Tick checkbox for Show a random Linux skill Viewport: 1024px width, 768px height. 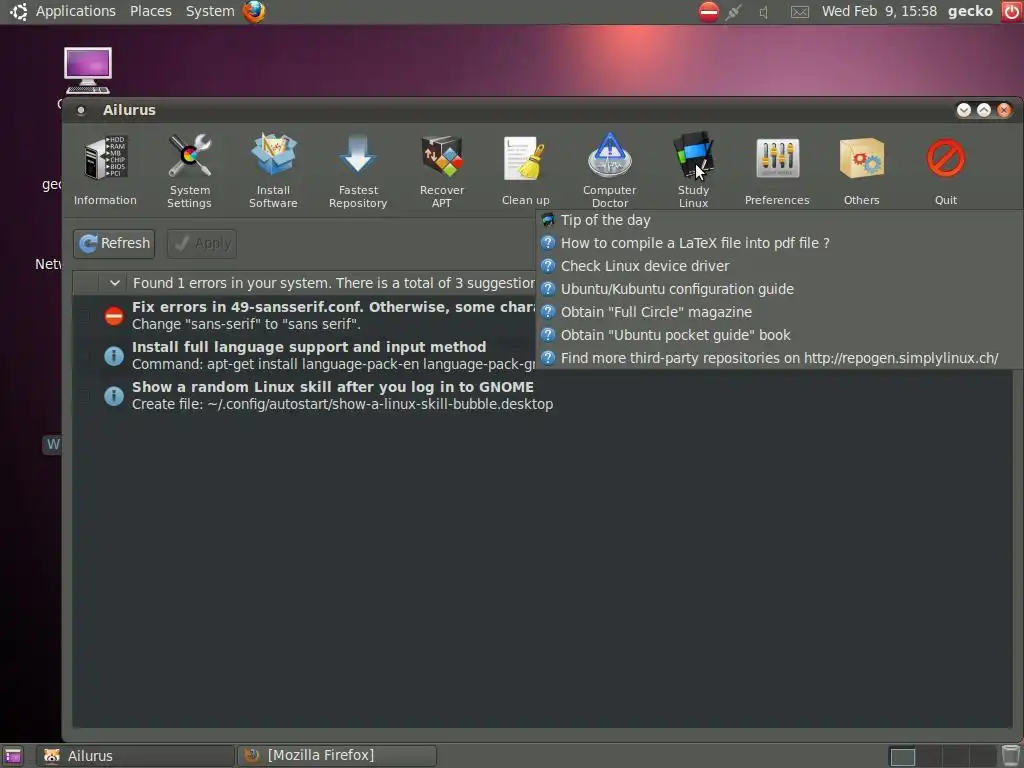(x=84, y=396)
